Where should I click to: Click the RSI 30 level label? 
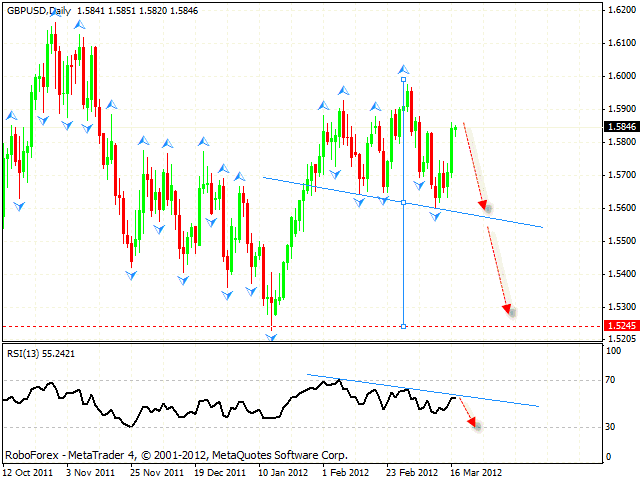[609, 427]
